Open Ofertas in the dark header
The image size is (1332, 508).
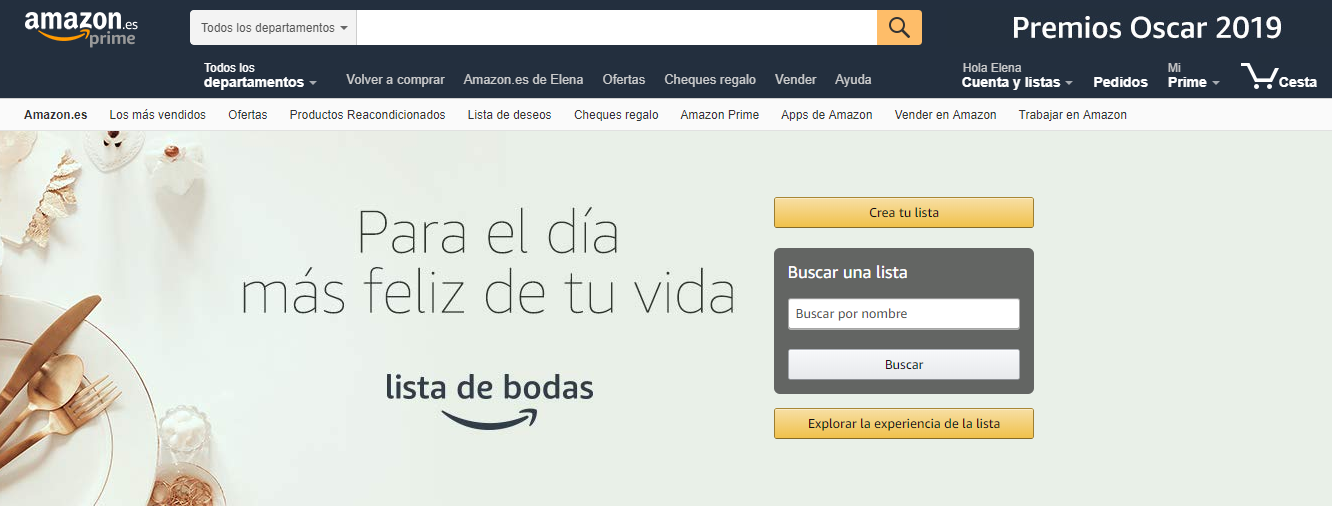click(624, 79)
